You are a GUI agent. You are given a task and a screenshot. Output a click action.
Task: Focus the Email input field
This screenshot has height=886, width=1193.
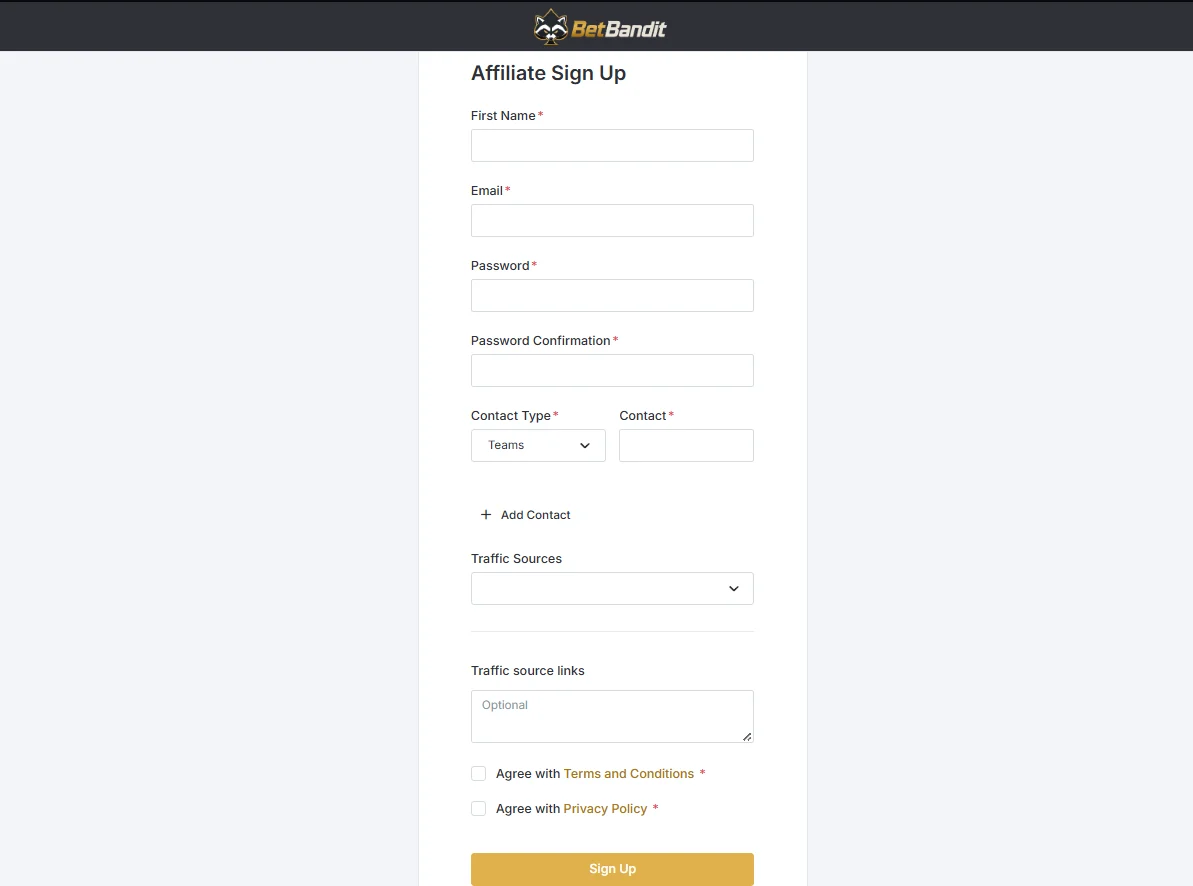point(612,220)
